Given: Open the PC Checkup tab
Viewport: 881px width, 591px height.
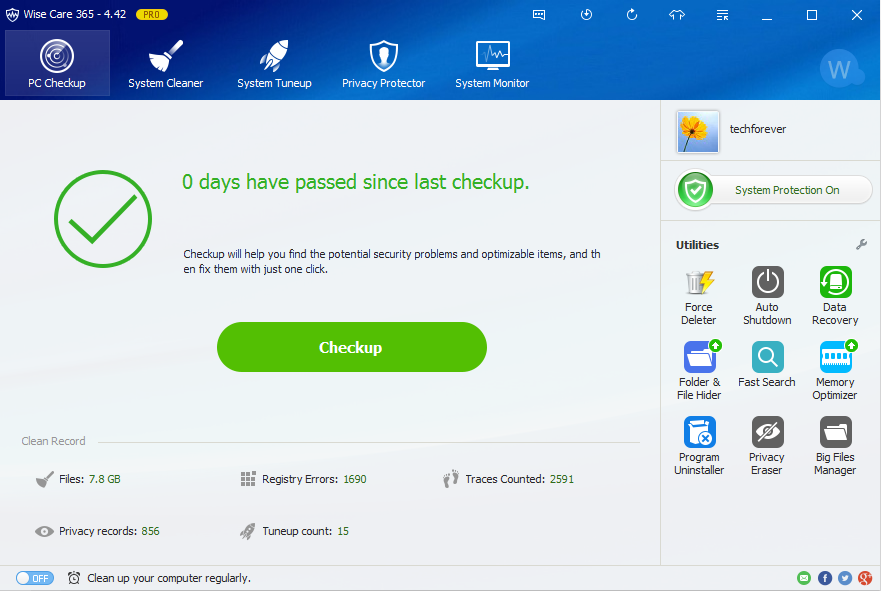Looking at the screenshot, I should 57,63.
